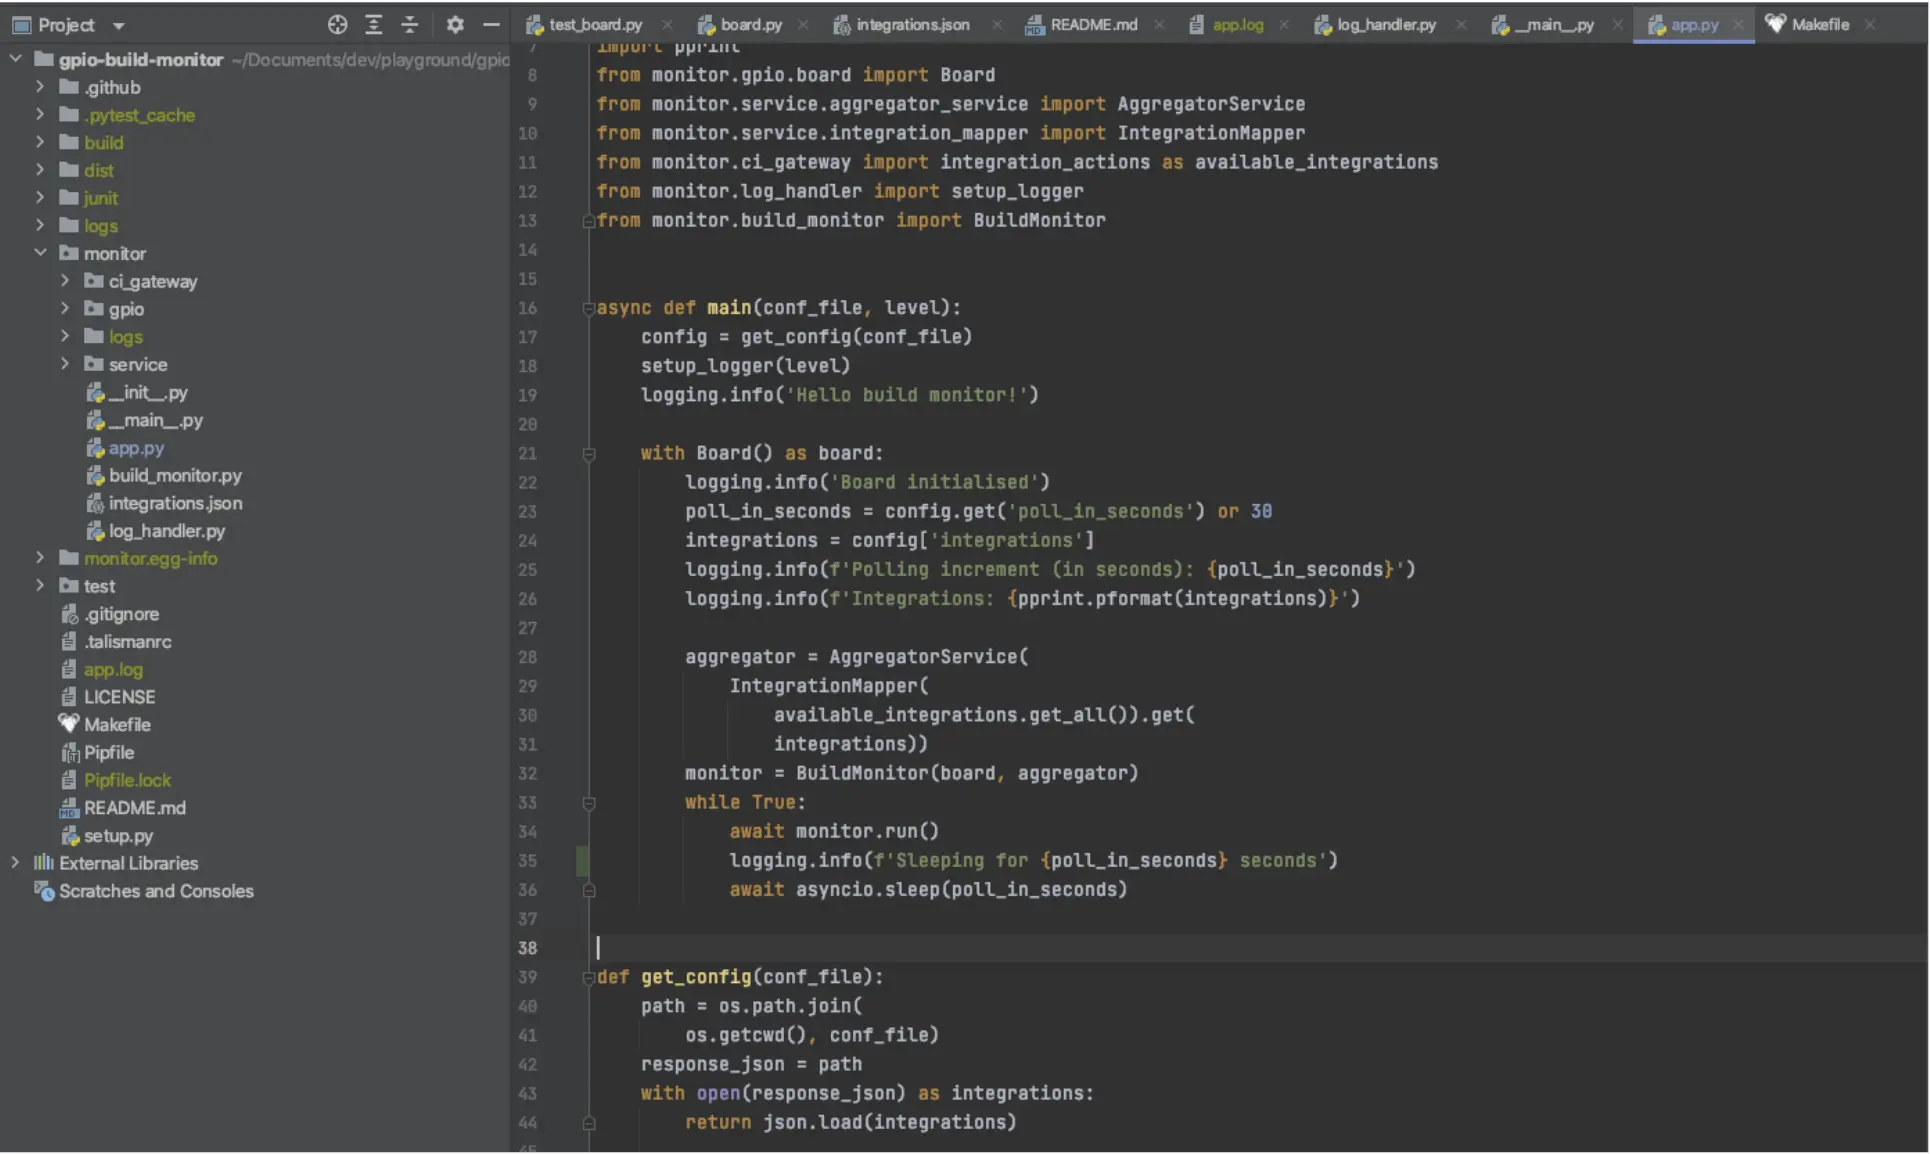The height and width of the screenshot is (1154, 1930).
Task: Fold the with Board() block
Action: [589, 454]
